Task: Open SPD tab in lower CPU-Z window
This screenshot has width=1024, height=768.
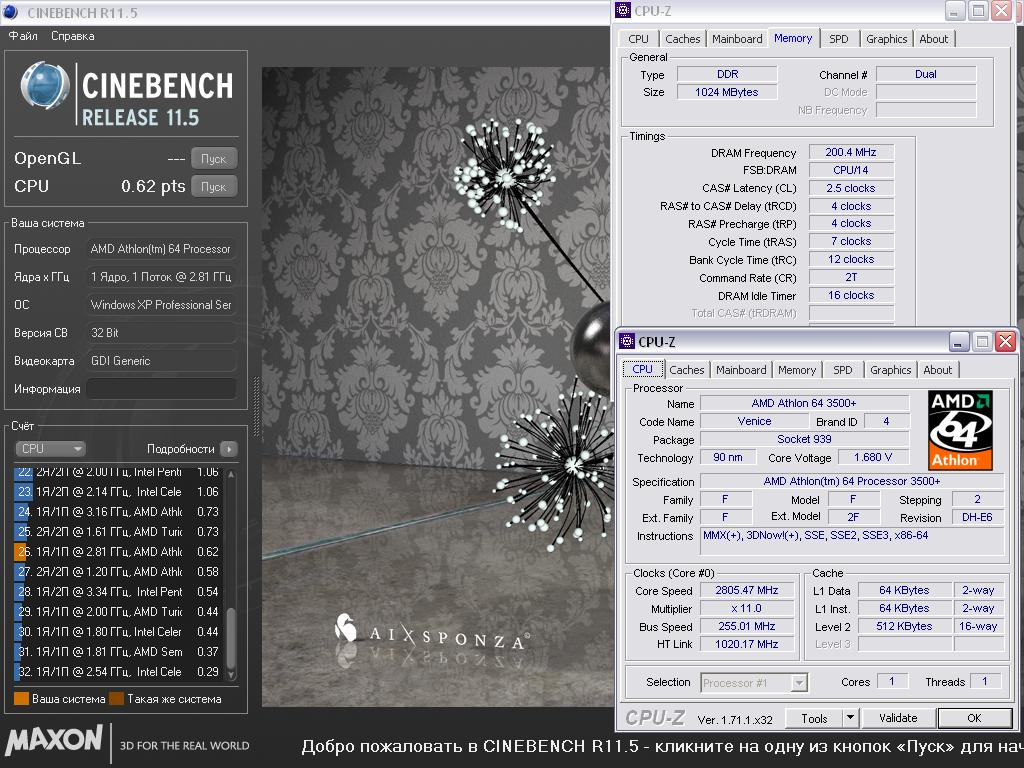Action: [x=842, y=370]
